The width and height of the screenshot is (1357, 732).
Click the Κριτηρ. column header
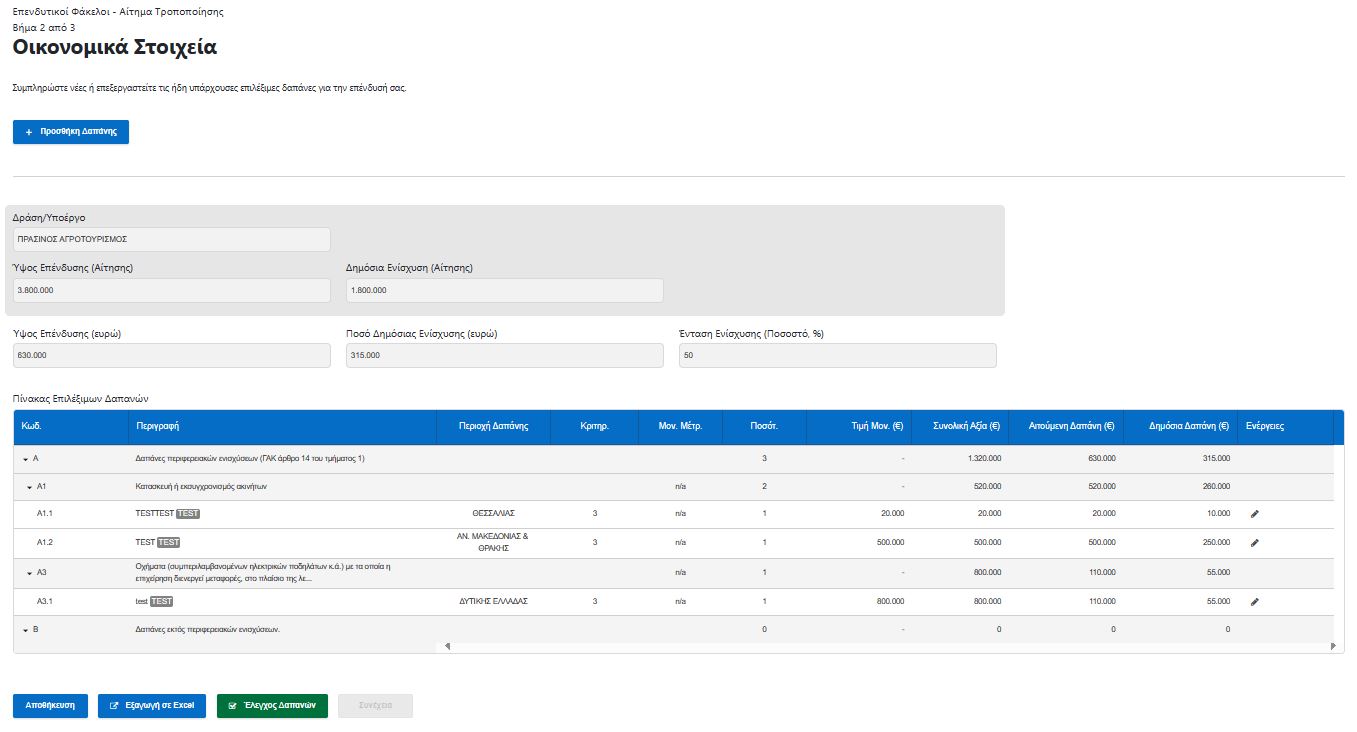pos(594,426)
